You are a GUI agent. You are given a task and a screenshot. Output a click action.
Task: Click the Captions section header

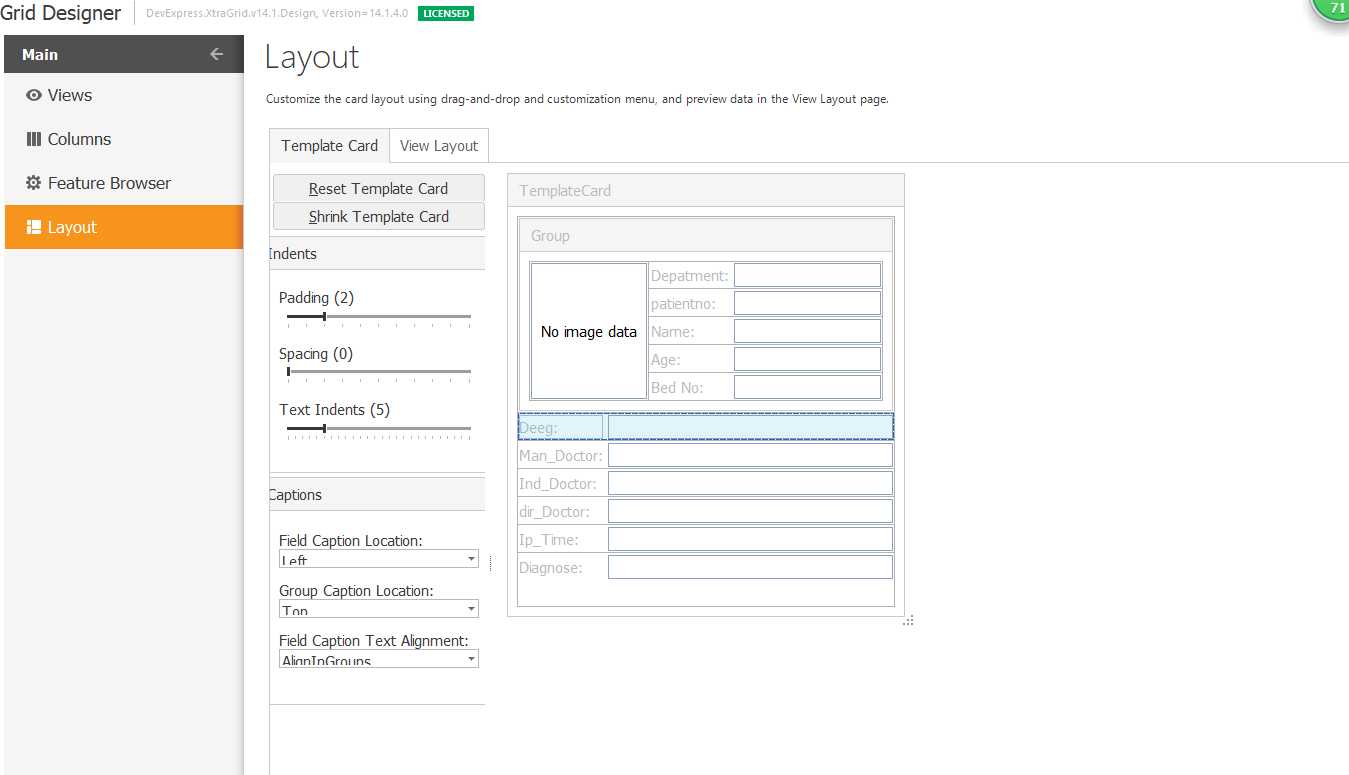377,495
